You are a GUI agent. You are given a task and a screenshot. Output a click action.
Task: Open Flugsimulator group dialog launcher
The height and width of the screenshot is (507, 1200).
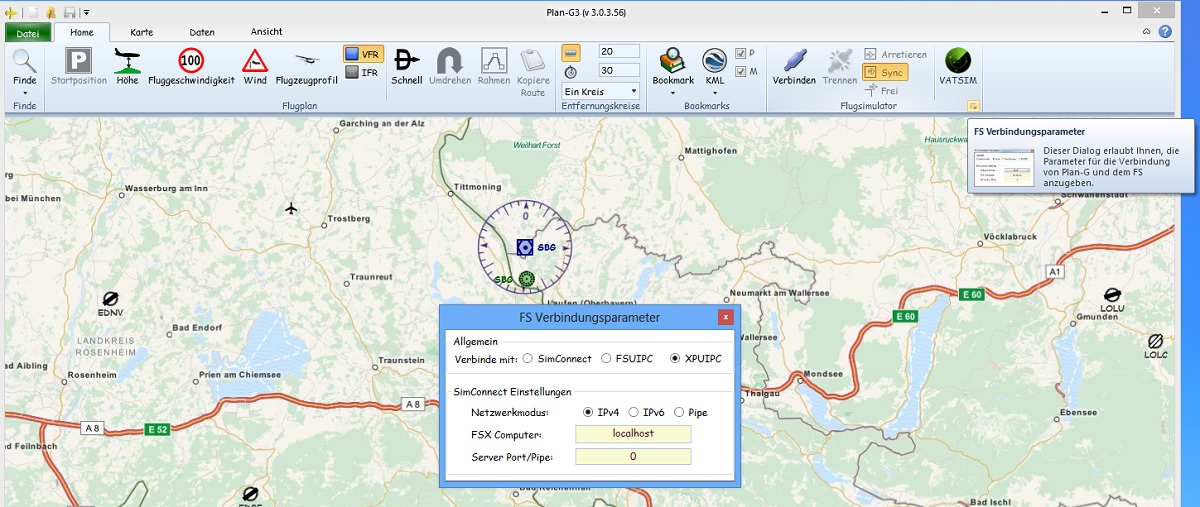coord(972,106)
